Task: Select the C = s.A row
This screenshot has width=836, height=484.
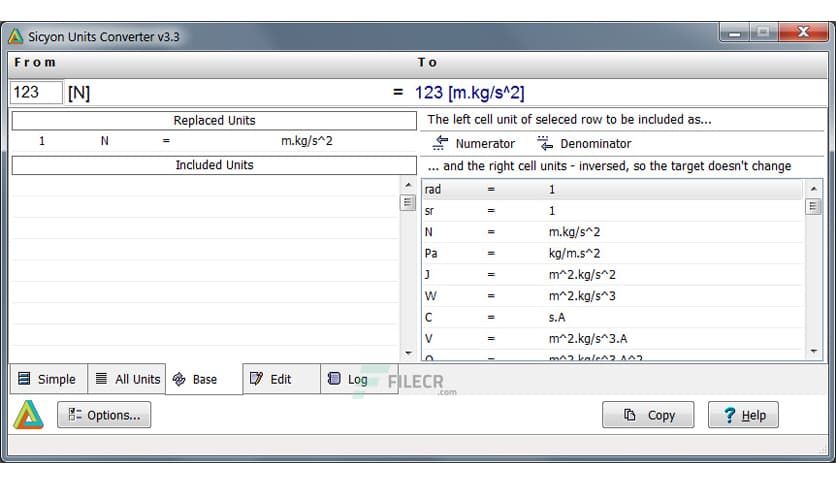Action: click(x=612, y=317)
